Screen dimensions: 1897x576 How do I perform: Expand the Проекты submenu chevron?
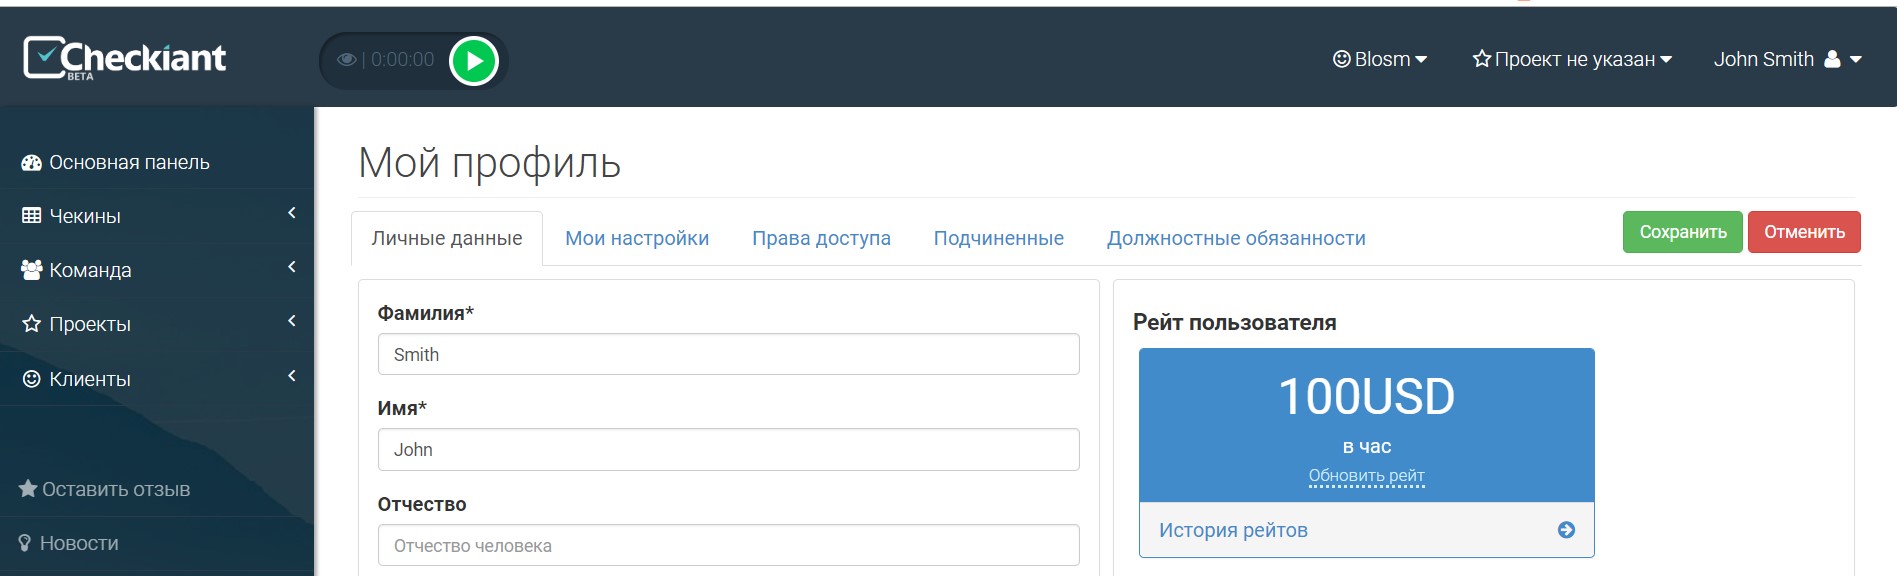click(292, 321)
